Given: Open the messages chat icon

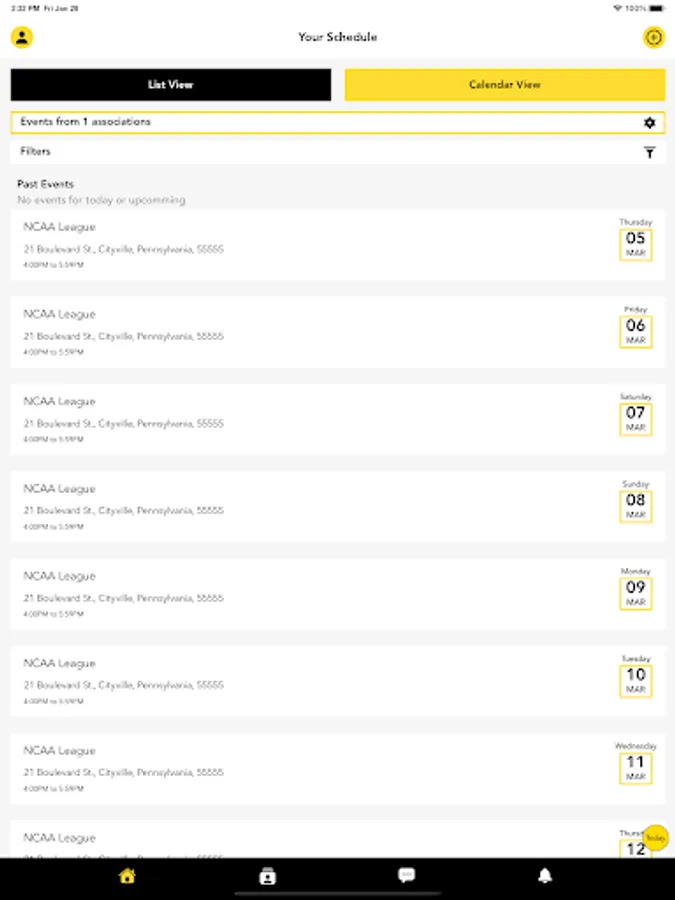Looking at the screenshot, I should [x=406, y=876].
